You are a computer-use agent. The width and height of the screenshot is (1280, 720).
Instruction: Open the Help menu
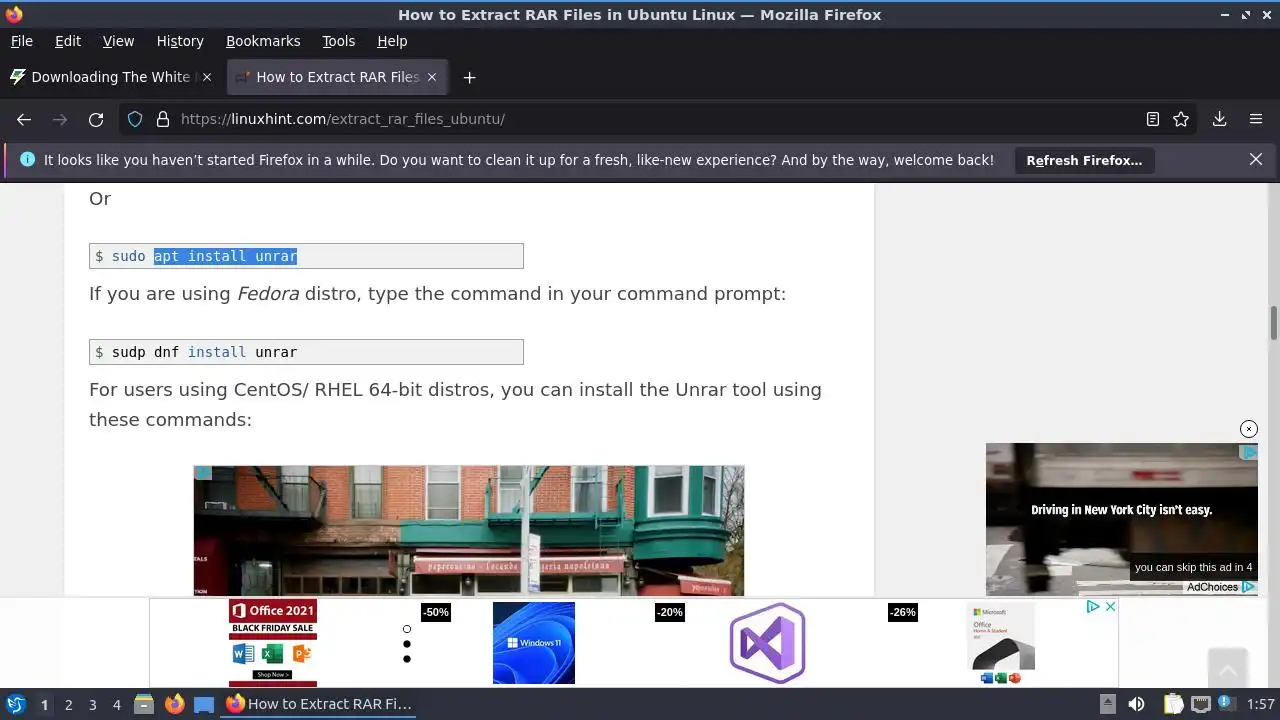point(392,41)
